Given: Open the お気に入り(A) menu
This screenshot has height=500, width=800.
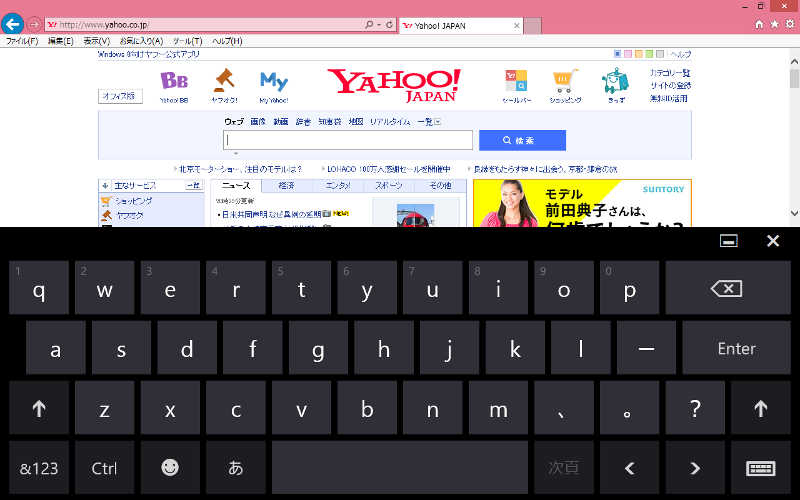Looking at the screenshot, I should 141,41.
